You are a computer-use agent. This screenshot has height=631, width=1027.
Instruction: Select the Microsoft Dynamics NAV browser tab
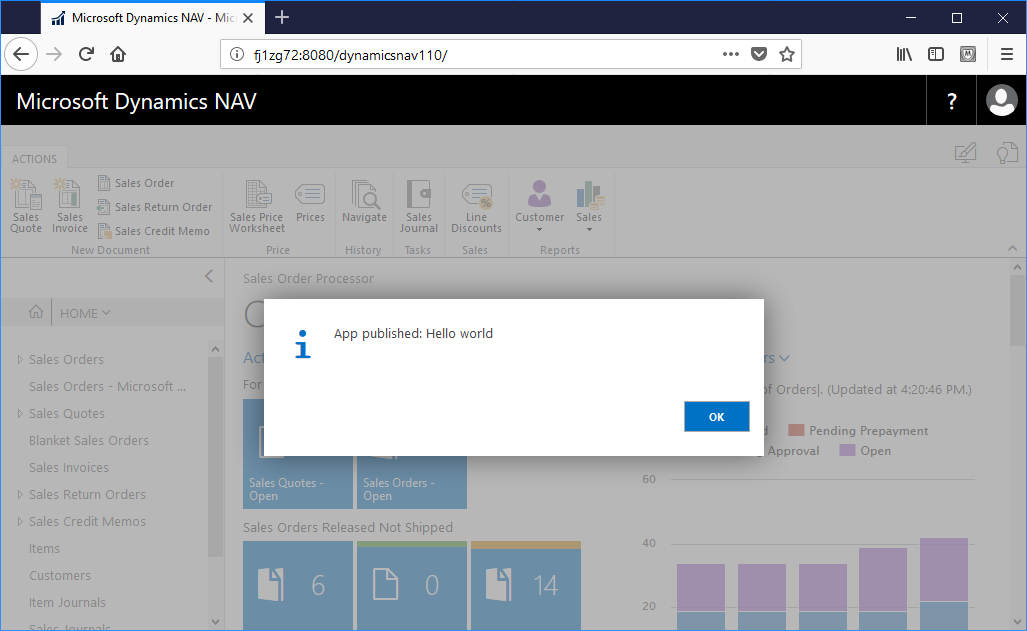pyautogui.click(x=153, y=18)
